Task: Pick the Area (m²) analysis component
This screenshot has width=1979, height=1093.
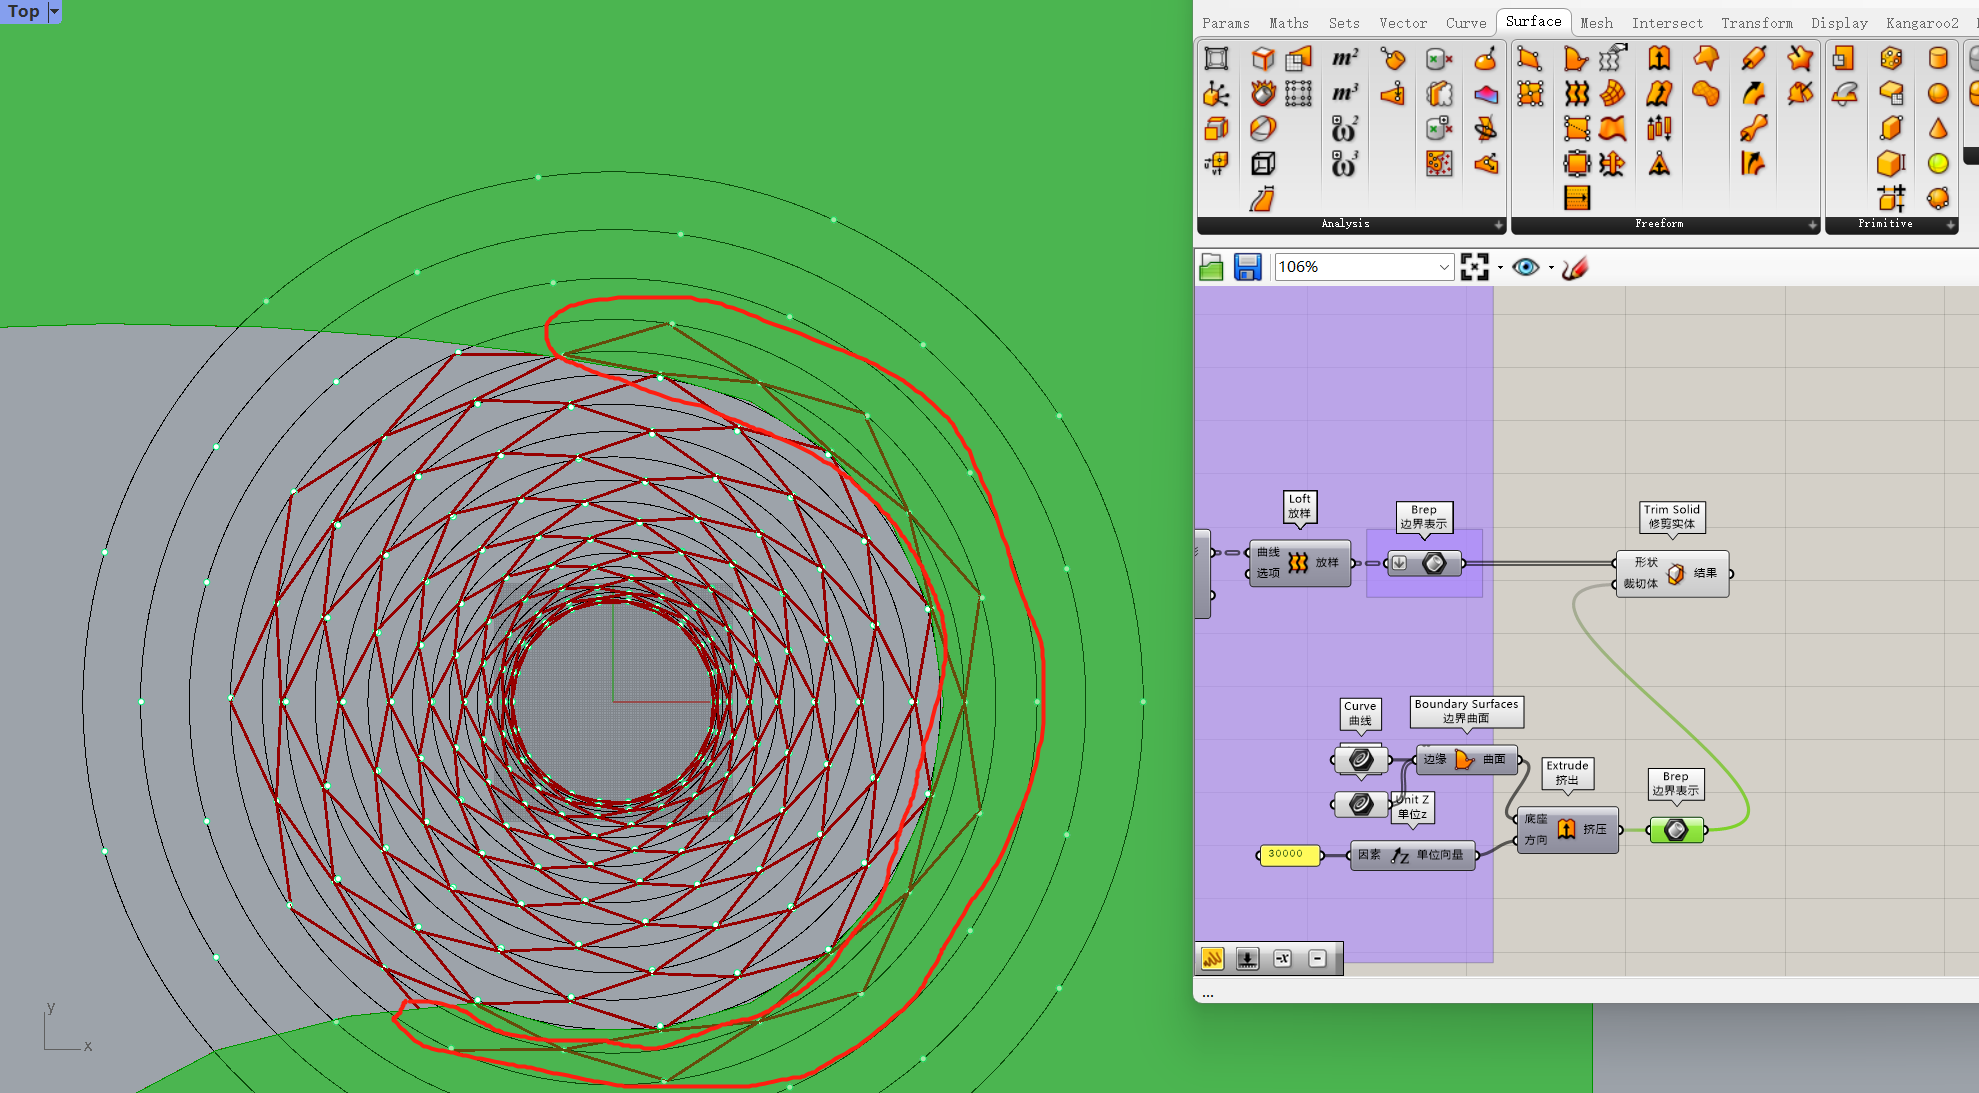Action: click(1345, 58)
